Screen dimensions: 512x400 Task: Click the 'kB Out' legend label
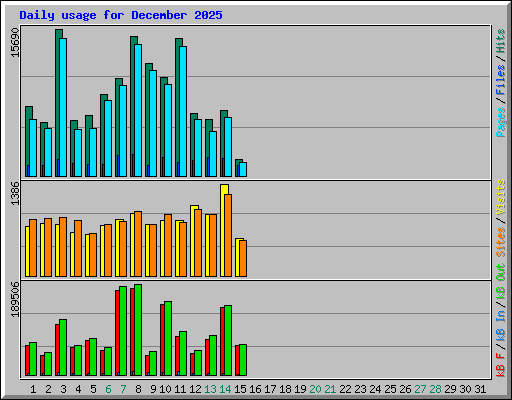point(501,282)
